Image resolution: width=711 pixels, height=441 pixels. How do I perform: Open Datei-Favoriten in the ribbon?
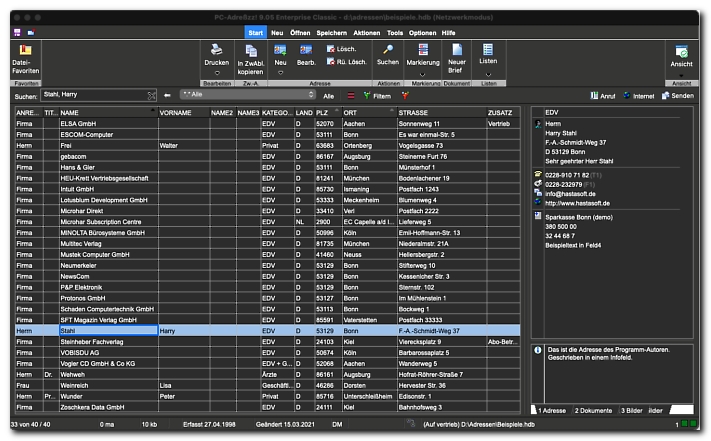point(25,59)
